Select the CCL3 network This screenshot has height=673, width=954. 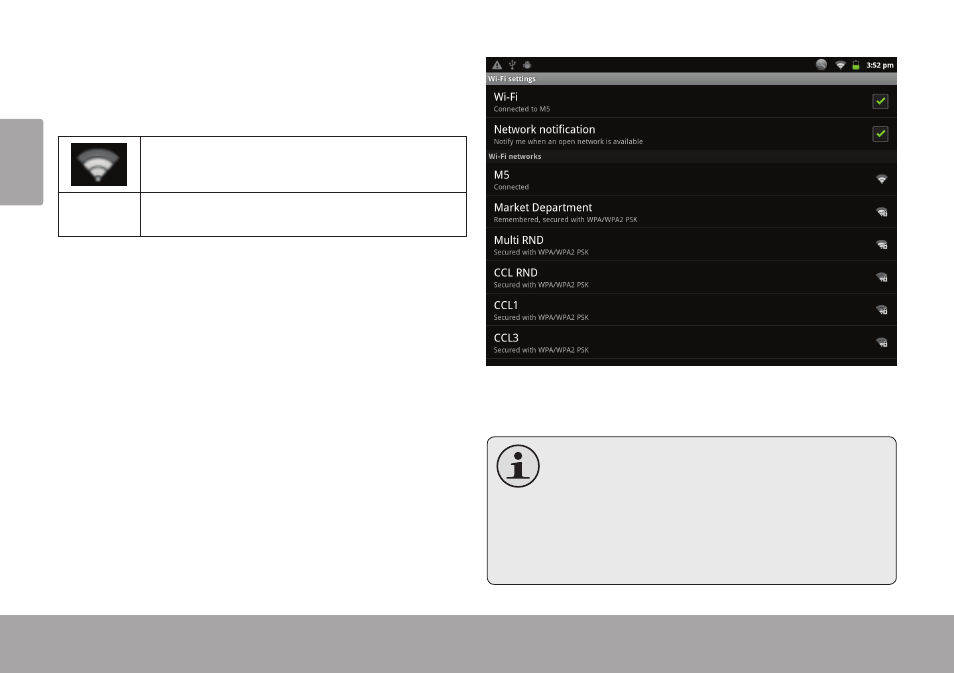(x=691, y=342)
